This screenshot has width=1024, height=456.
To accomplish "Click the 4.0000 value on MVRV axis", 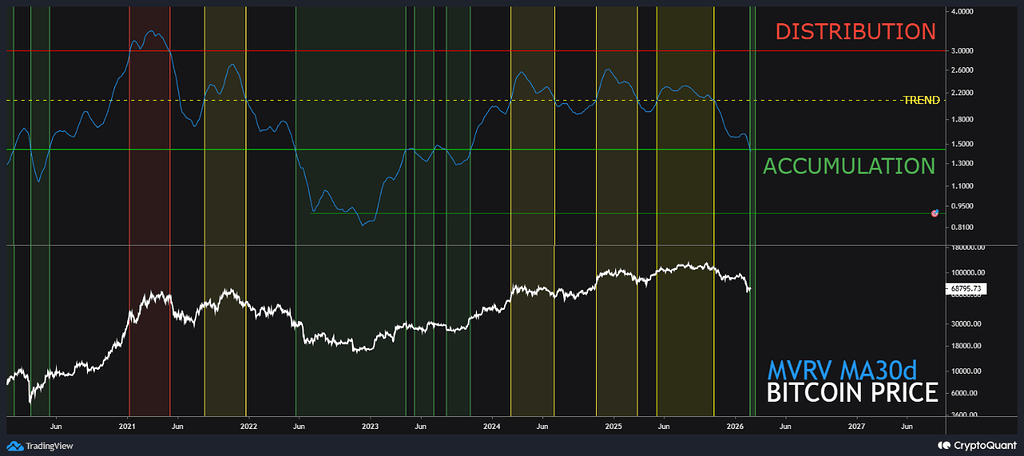I will click(x=963, y=12).
